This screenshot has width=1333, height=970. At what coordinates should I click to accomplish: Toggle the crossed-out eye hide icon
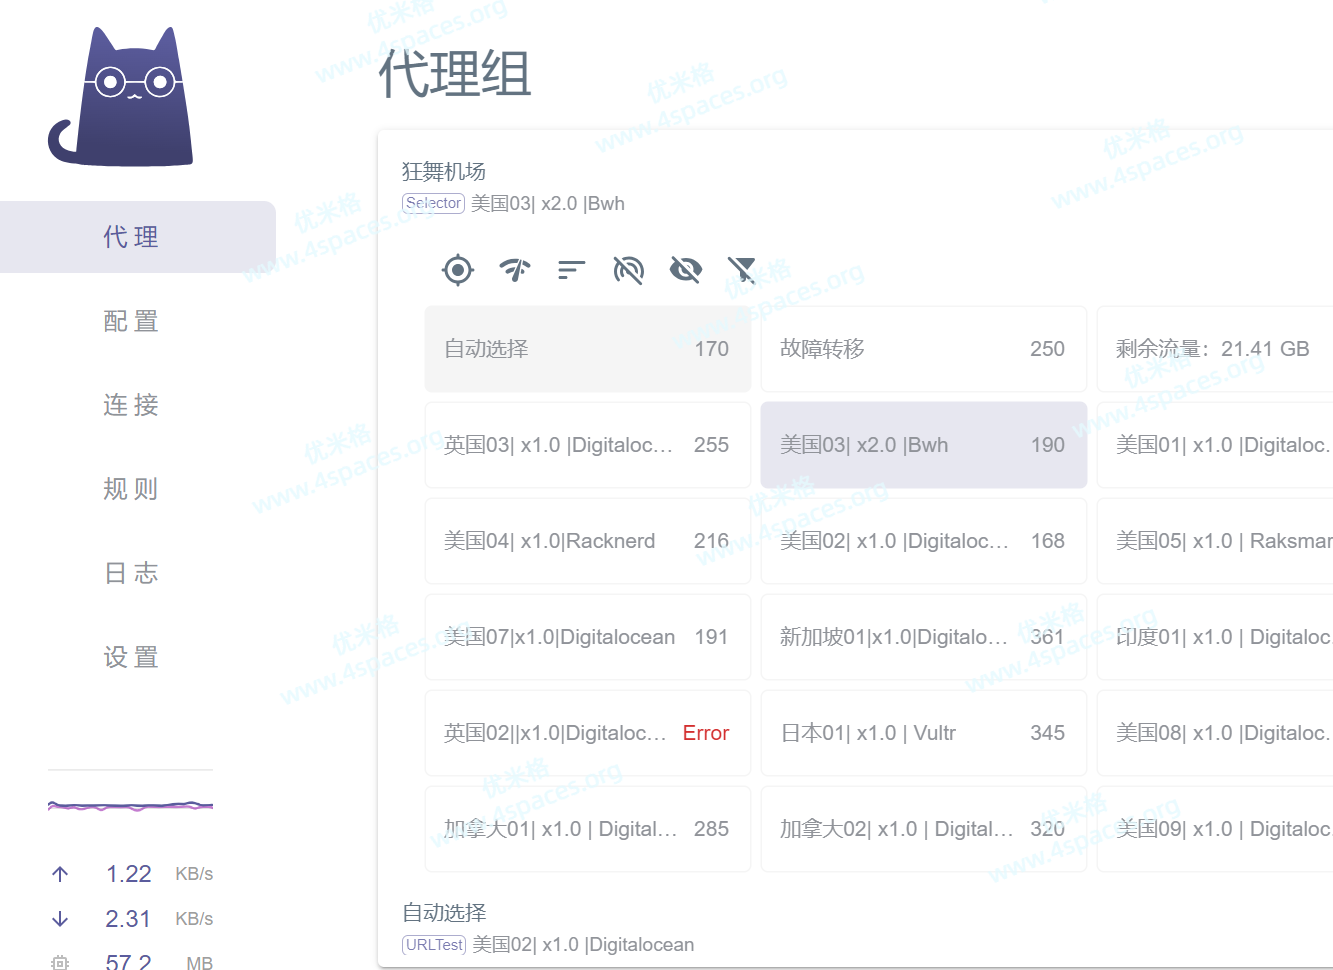(x=685, y=270)
